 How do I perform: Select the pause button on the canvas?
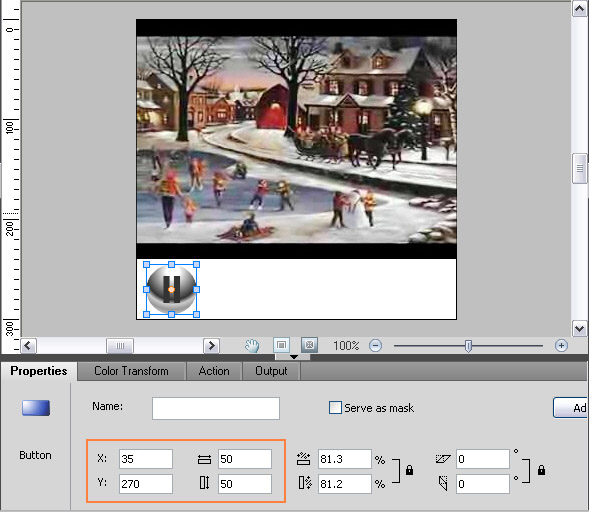(x=171, y=289)
